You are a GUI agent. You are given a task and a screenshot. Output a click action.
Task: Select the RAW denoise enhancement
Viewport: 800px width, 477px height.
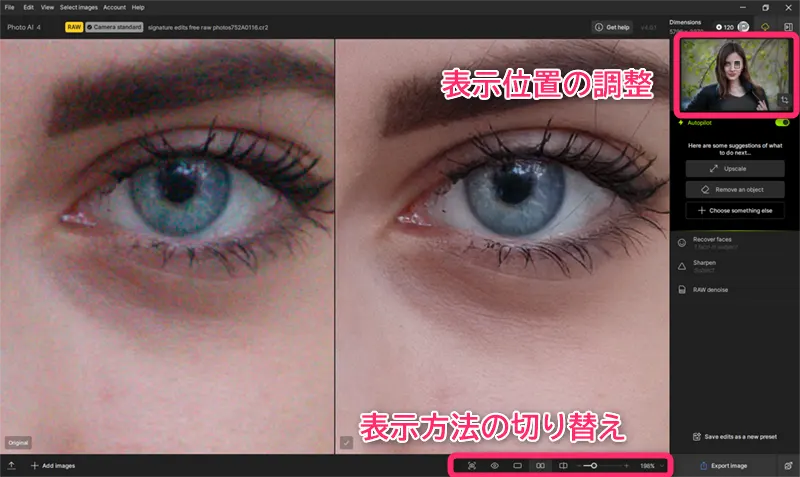coord(735,289)
